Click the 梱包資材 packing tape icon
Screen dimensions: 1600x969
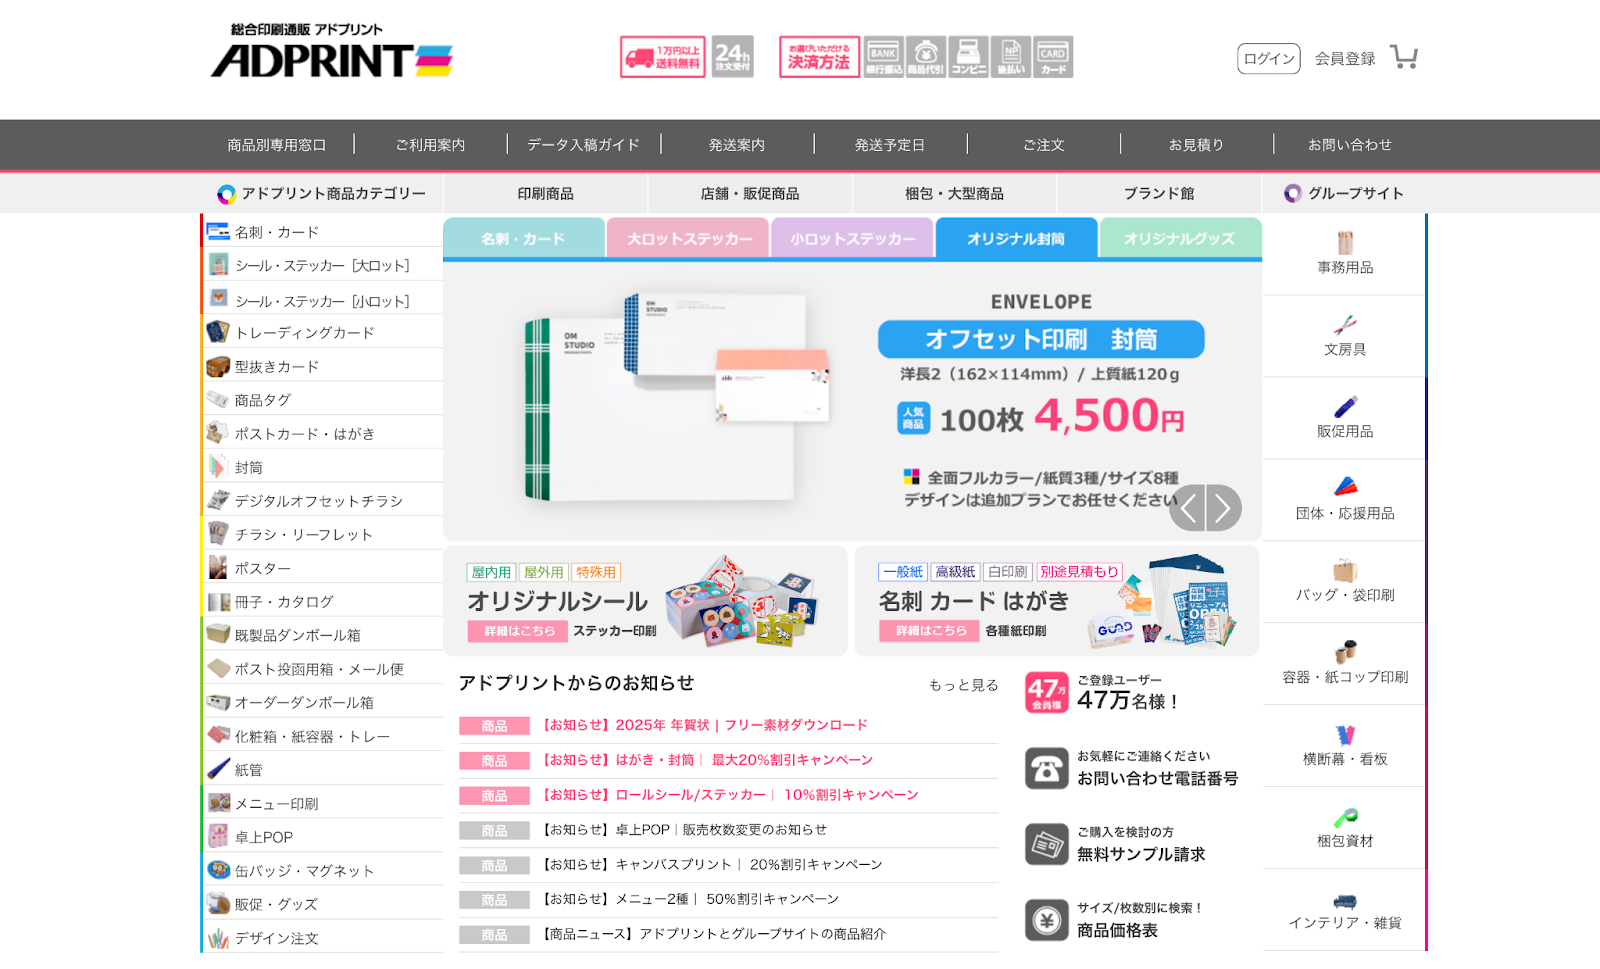coord(1345,817)
